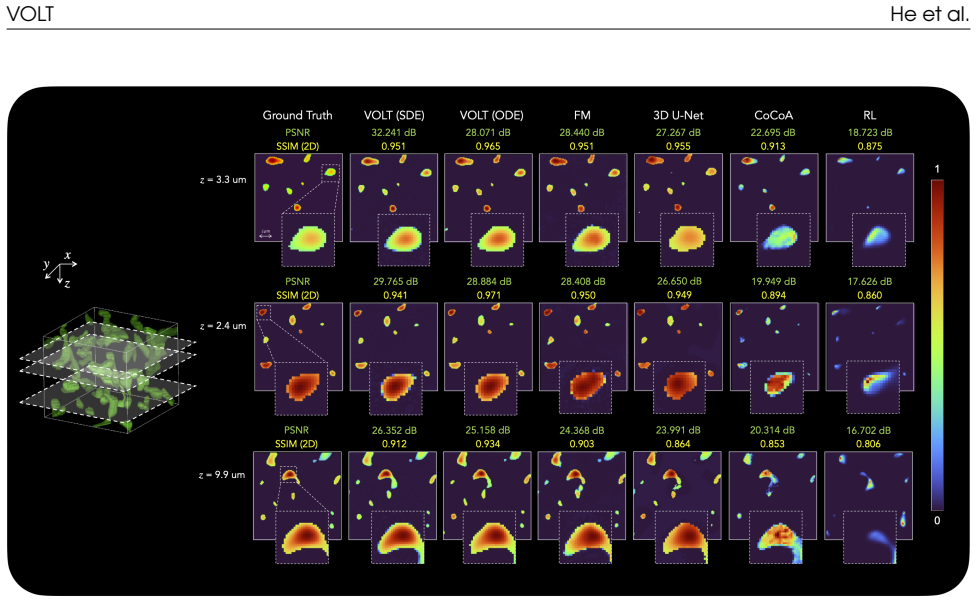Screen dimensions: 977x602
Task: Click the SSIM value '0.949'
Action: pyautogui.click(x=679, y=295)
